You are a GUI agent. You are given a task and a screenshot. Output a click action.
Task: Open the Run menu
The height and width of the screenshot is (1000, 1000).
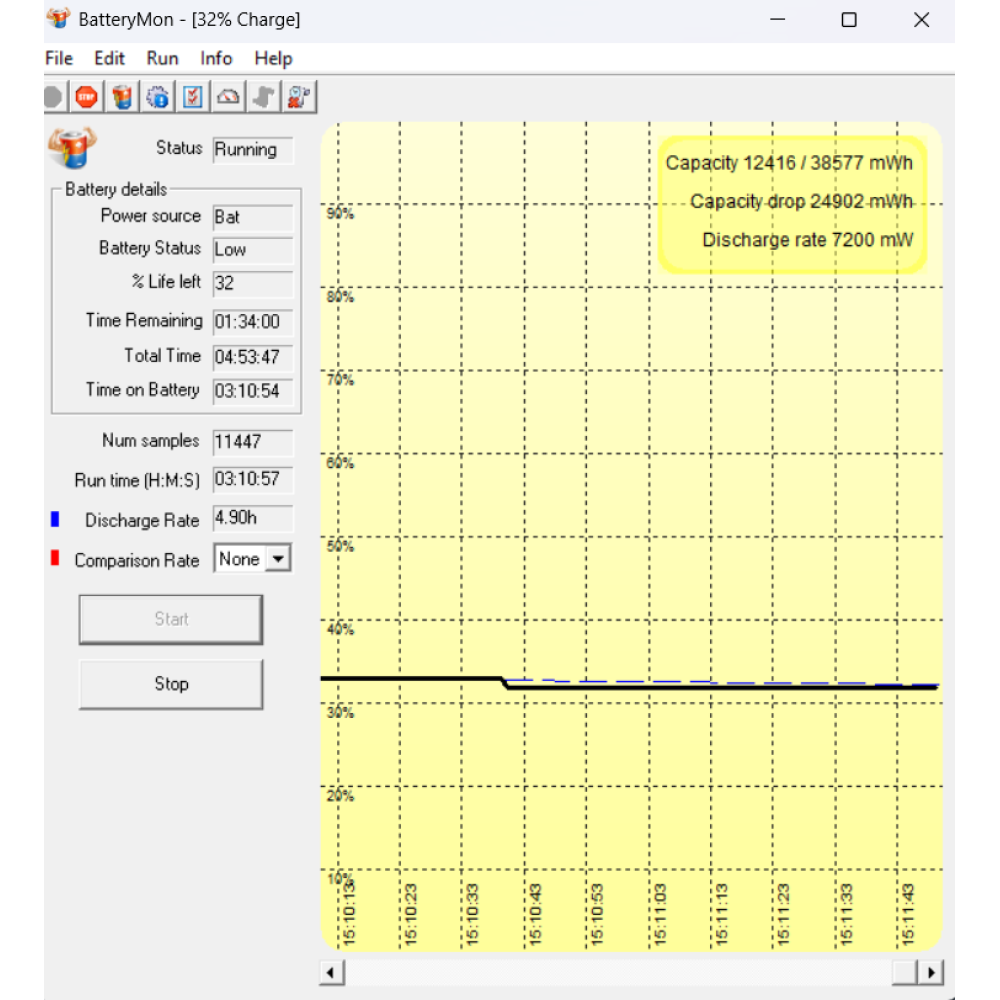(162, 59)
